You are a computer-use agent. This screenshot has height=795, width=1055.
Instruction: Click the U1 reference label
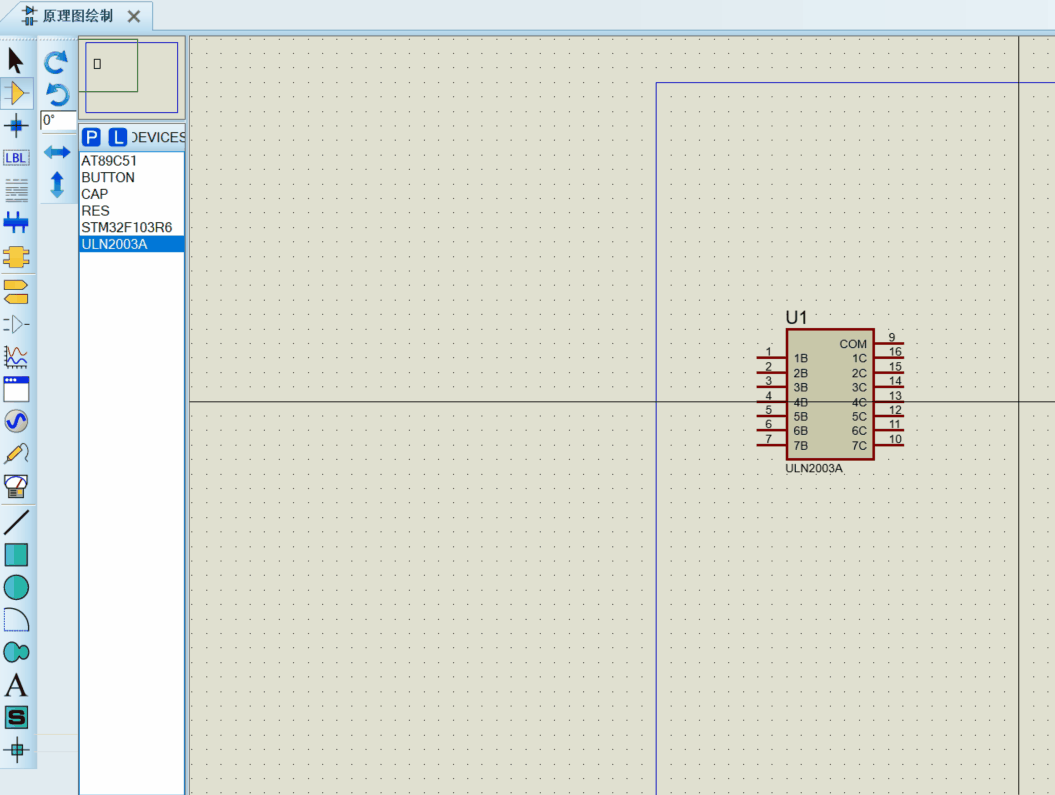click(796, 317)
